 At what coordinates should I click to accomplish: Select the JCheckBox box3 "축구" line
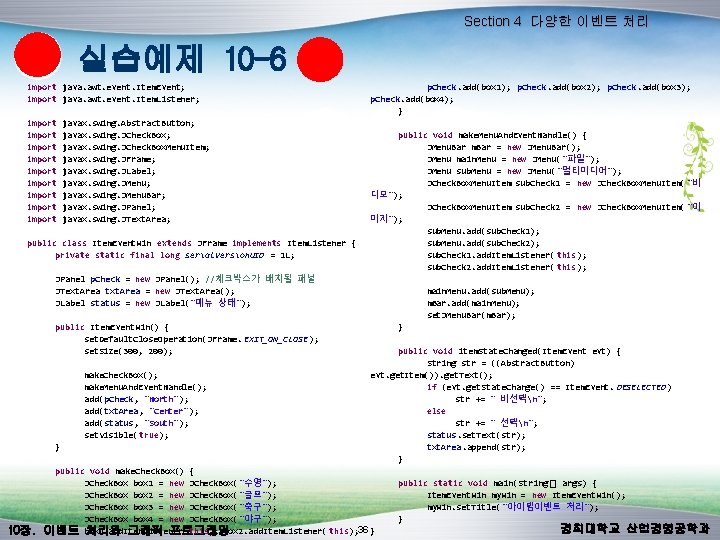point(180,507)
